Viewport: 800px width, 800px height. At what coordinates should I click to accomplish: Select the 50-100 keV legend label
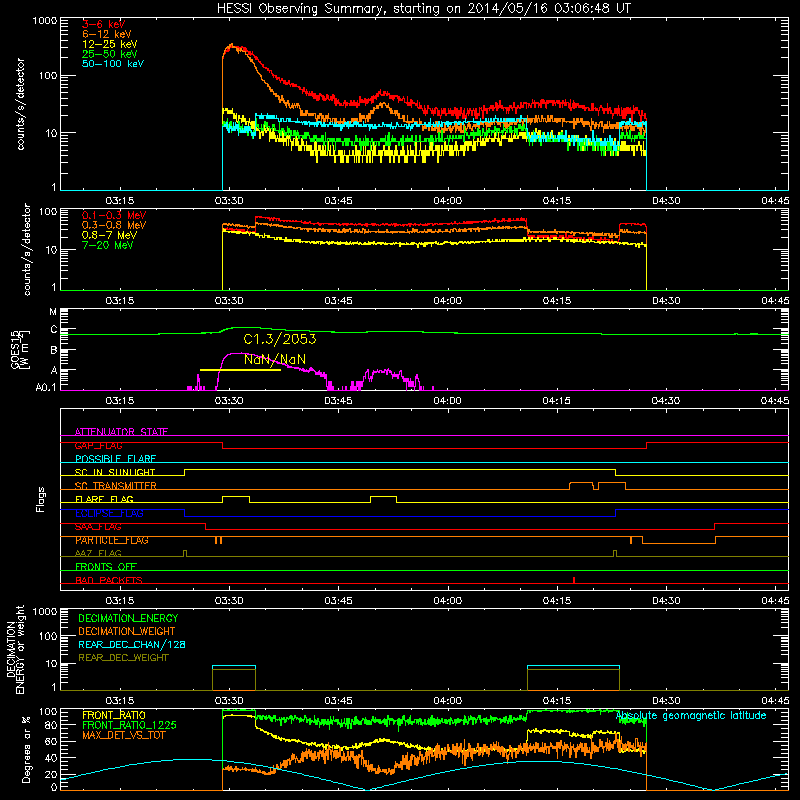[x=113, y=64]
